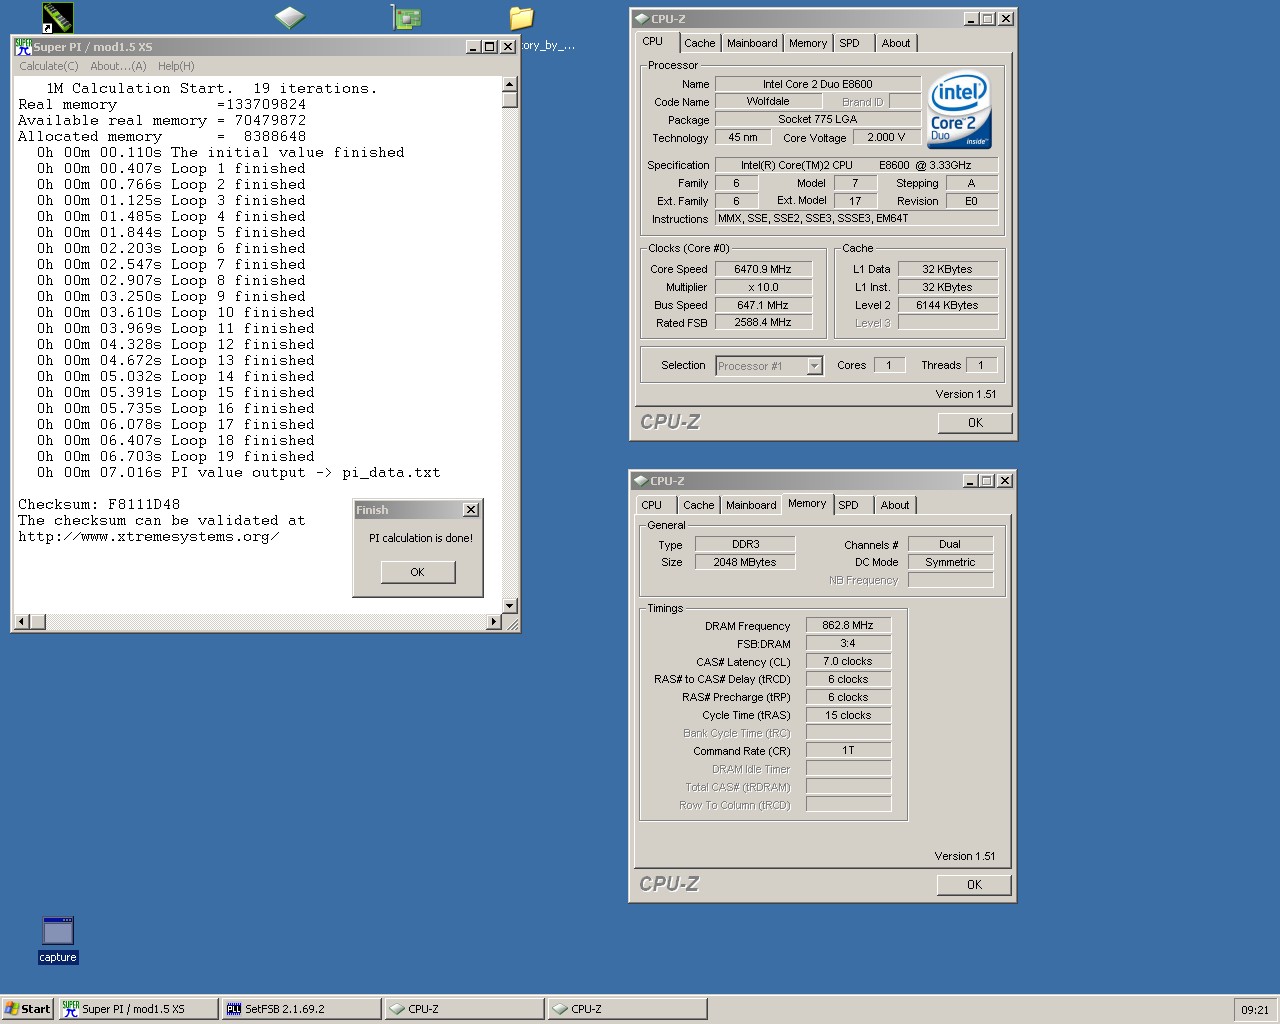
Task: Click the Bus Speed 647.1 MHz field
Action: (x=763, y=305)
